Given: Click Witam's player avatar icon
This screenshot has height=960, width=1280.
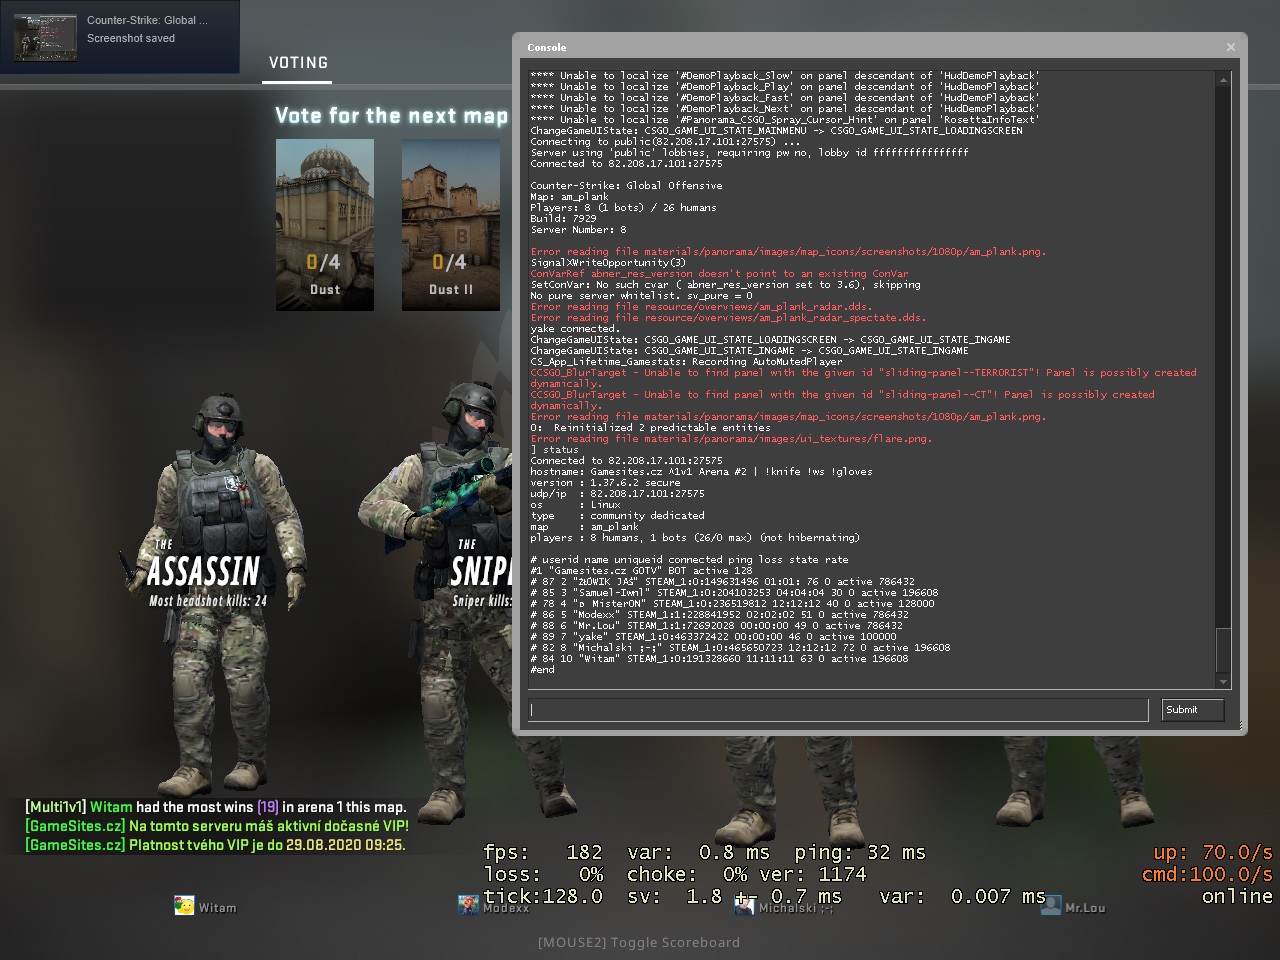Looking at the screenshot, I should [x=184, y=906].
